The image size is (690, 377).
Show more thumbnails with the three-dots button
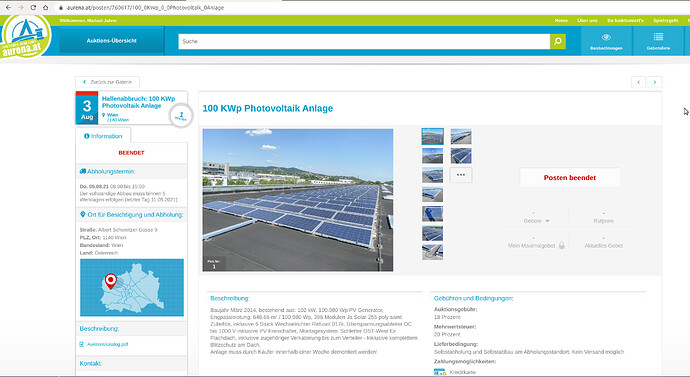click(x=461, y=175)
